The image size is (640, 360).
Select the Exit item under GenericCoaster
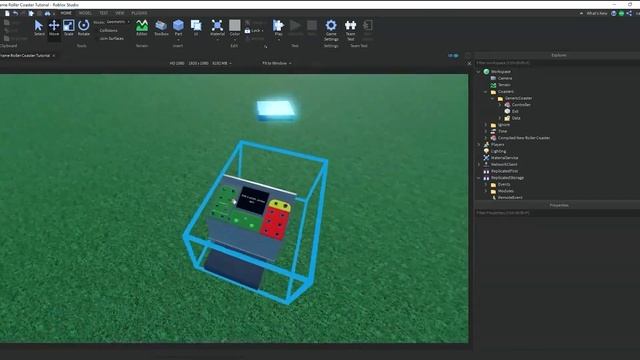[511, 111]
